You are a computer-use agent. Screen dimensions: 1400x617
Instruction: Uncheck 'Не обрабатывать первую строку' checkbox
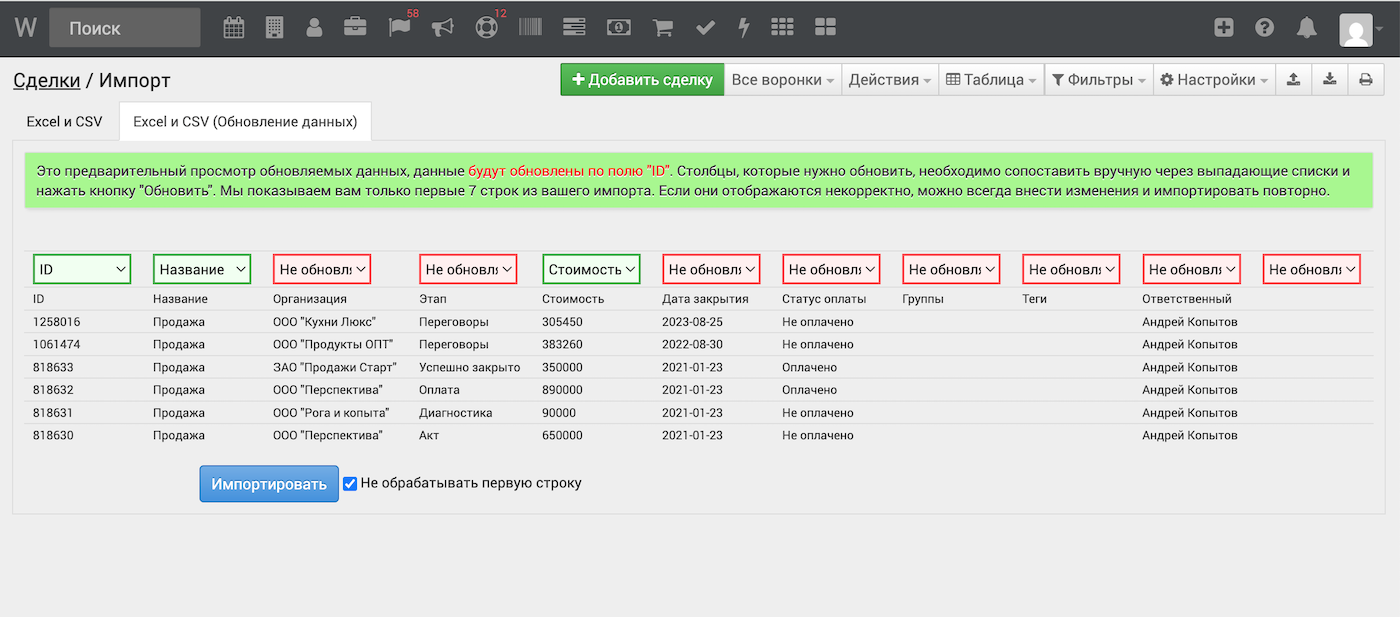coord(350,483)
